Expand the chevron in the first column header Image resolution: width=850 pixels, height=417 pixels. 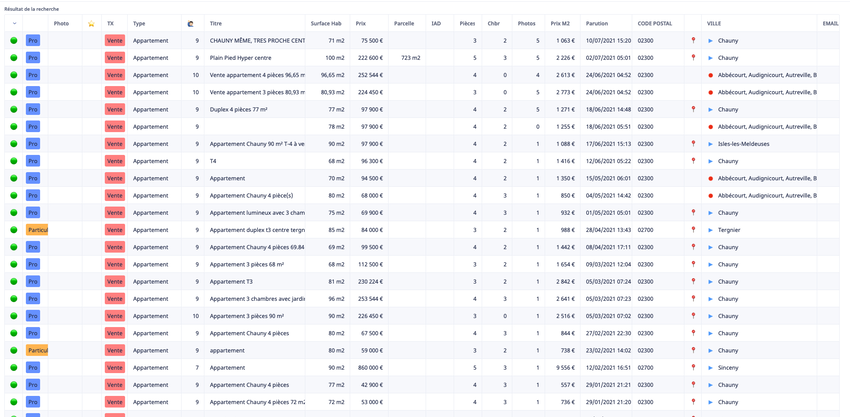[14, 23]
